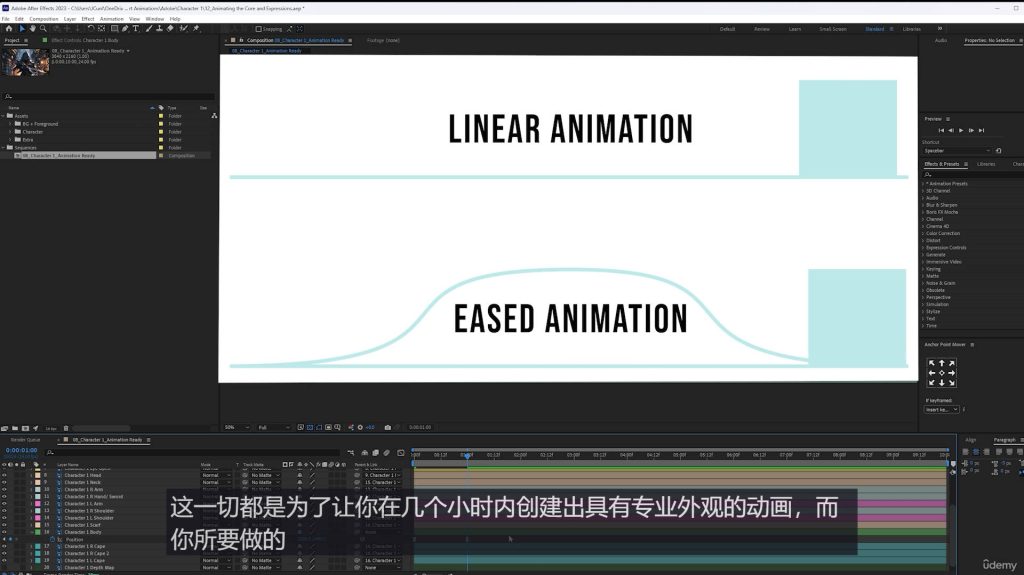This screenshot has width=1024, height=575.
Task: Expand the BG + Foreground folder
Action: coord(10,123)
